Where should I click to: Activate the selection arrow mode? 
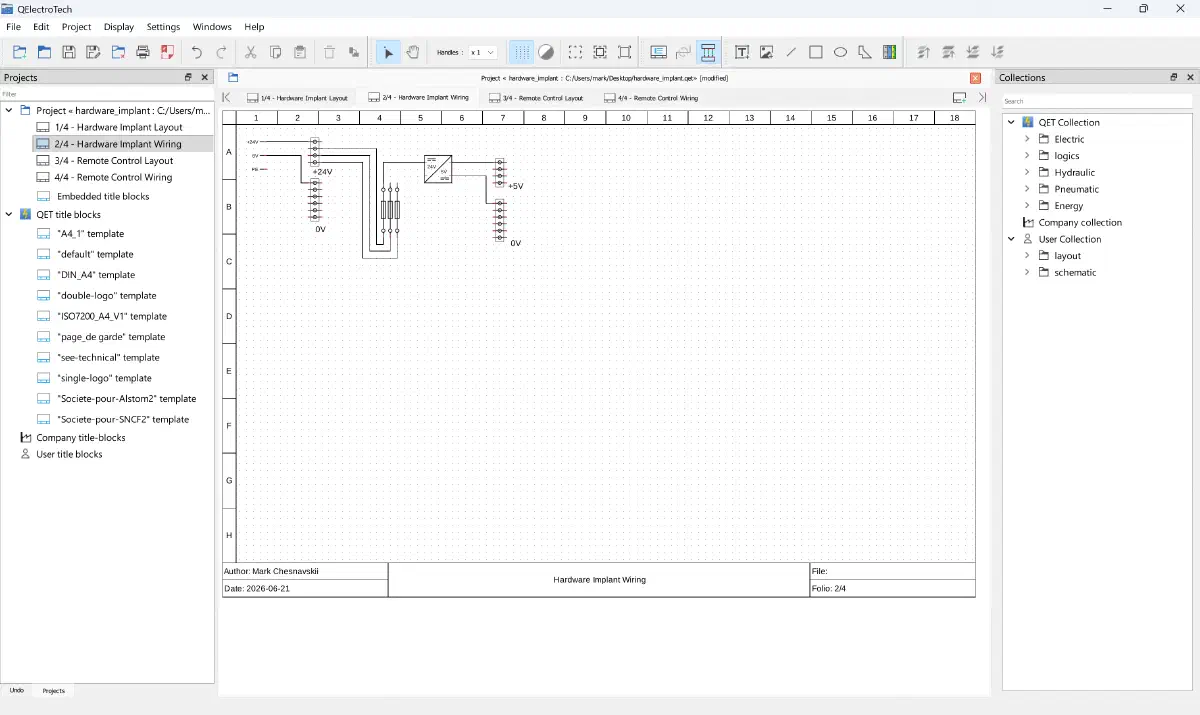tap(388, 52)
